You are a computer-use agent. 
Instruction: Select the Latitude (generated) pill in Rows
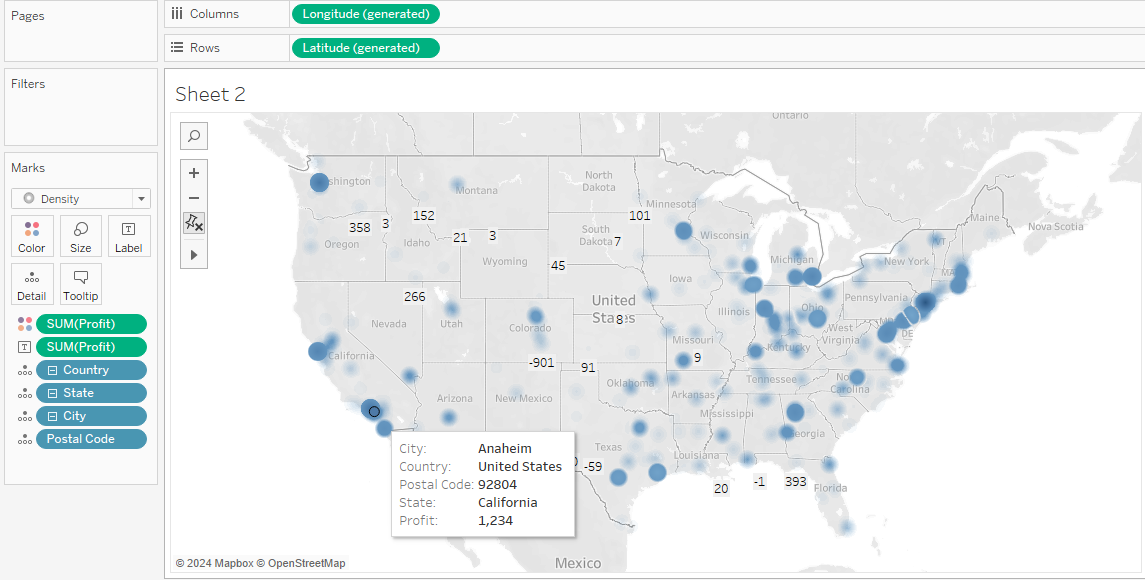pyautogui.click(x=364, y=48)
